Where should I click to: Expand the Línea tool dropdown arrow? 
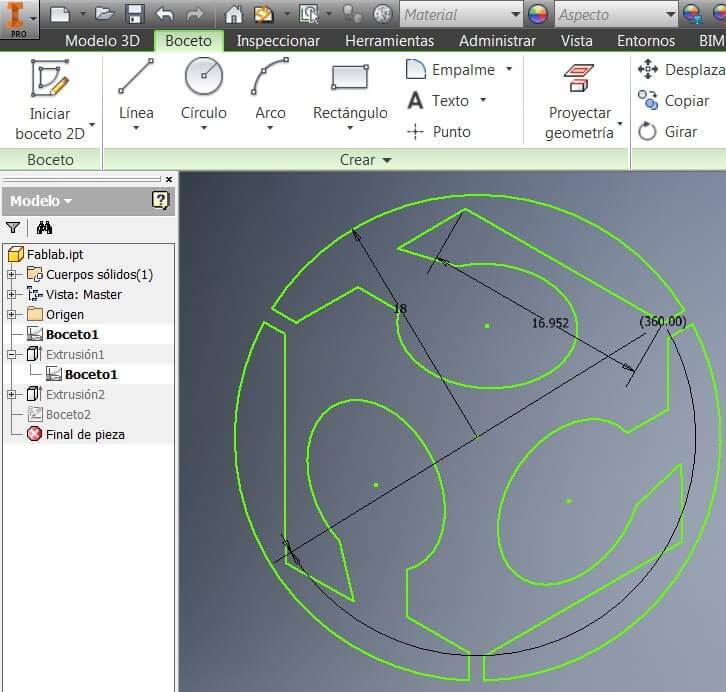click(x=136, y=128)
